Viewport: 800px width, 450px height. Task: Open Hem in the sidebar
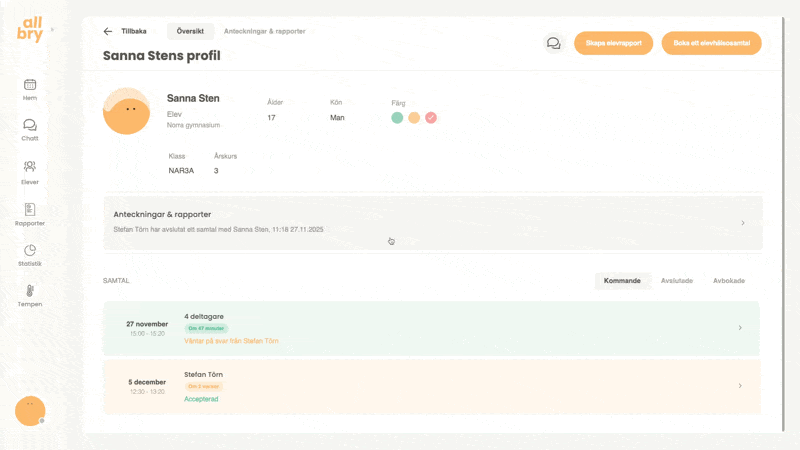click(30, 87)
